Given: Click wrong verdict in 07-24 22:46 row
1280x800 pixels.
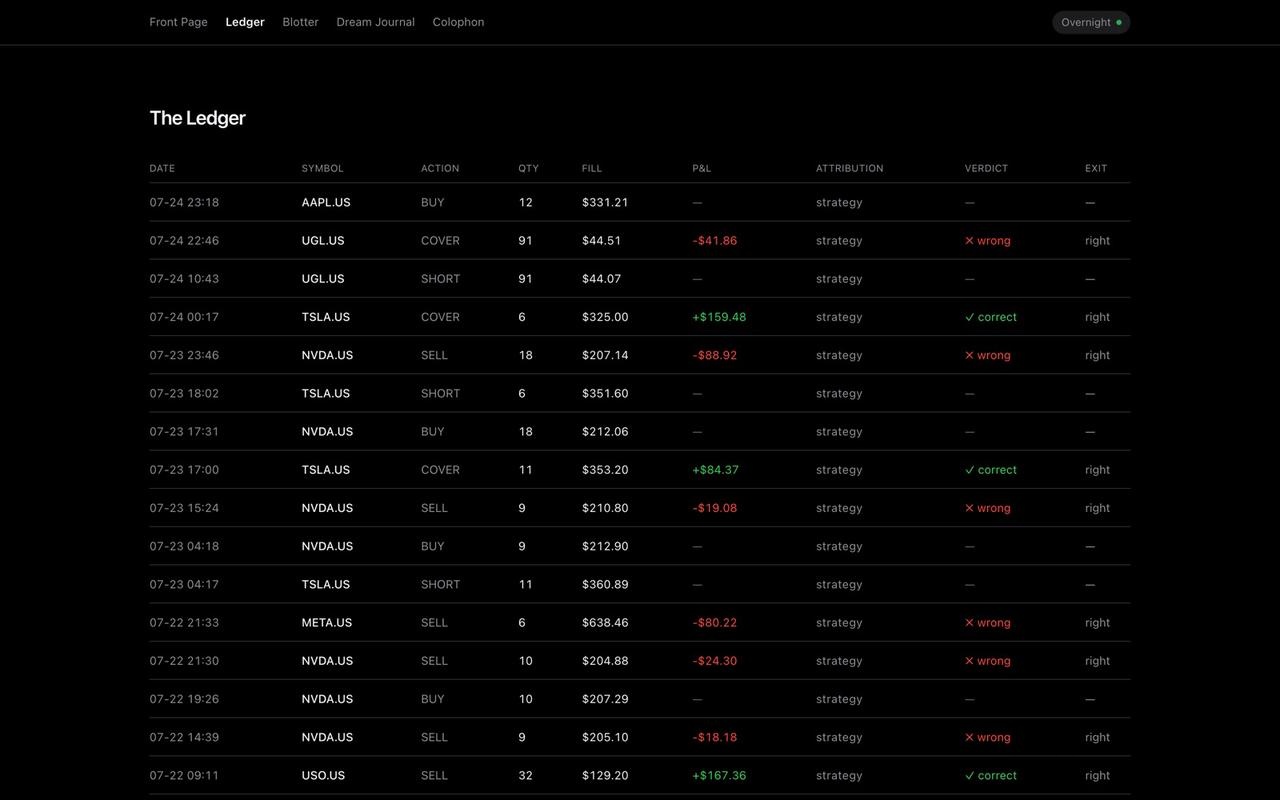Looking at the screenshot, I should (988, 240).
